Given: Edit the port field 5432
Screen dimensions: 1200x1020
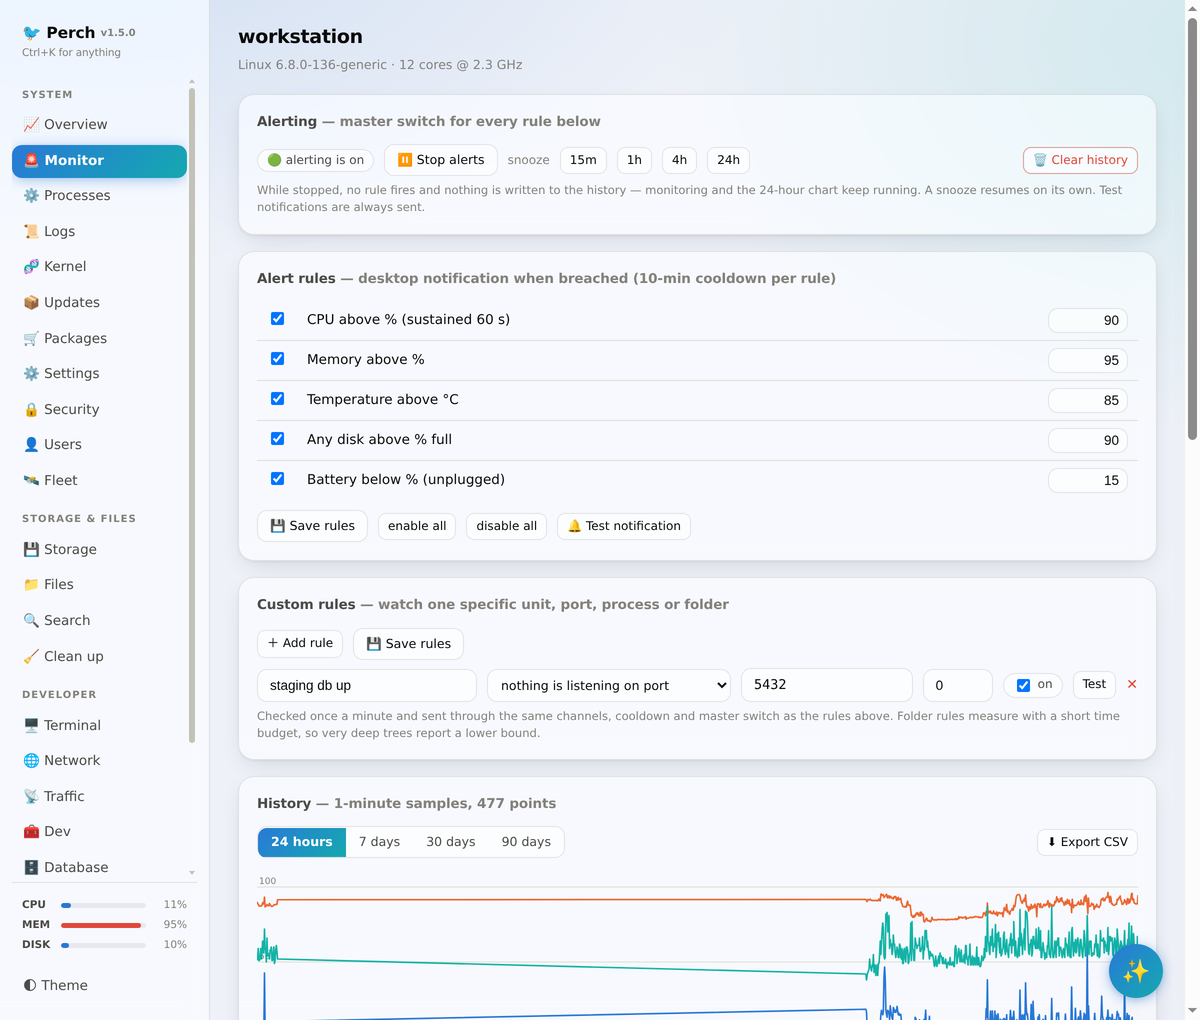Looking at the screenshot, I should [x=827, y=685].
